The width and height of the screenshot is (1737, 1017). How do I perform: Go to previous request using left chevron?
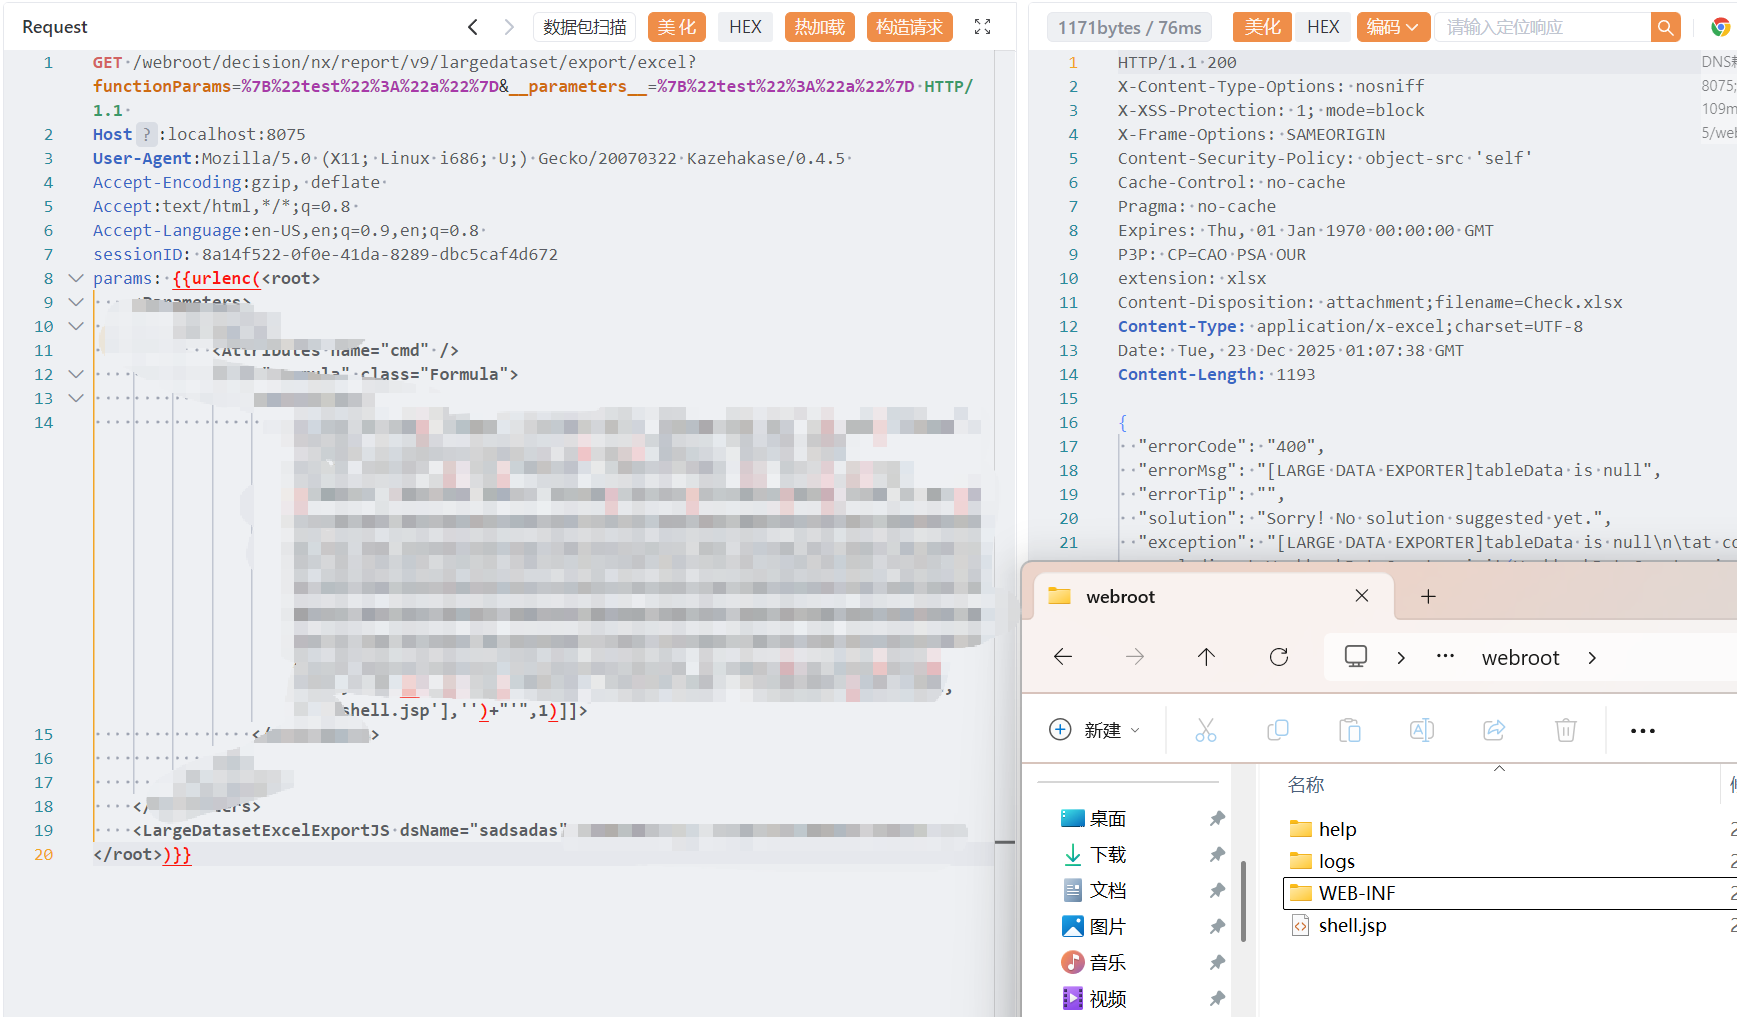pos(473,27)
